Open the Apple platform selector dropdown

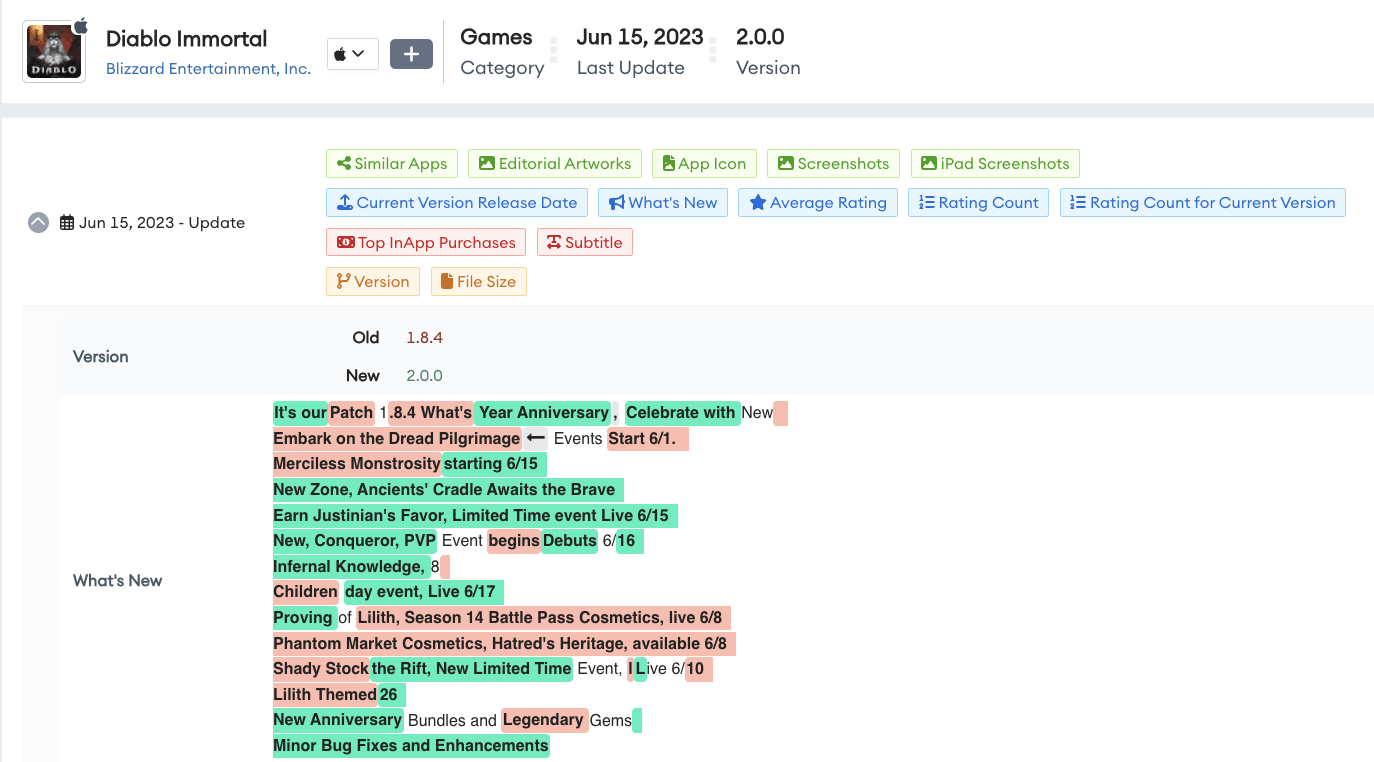coord(352,54)
